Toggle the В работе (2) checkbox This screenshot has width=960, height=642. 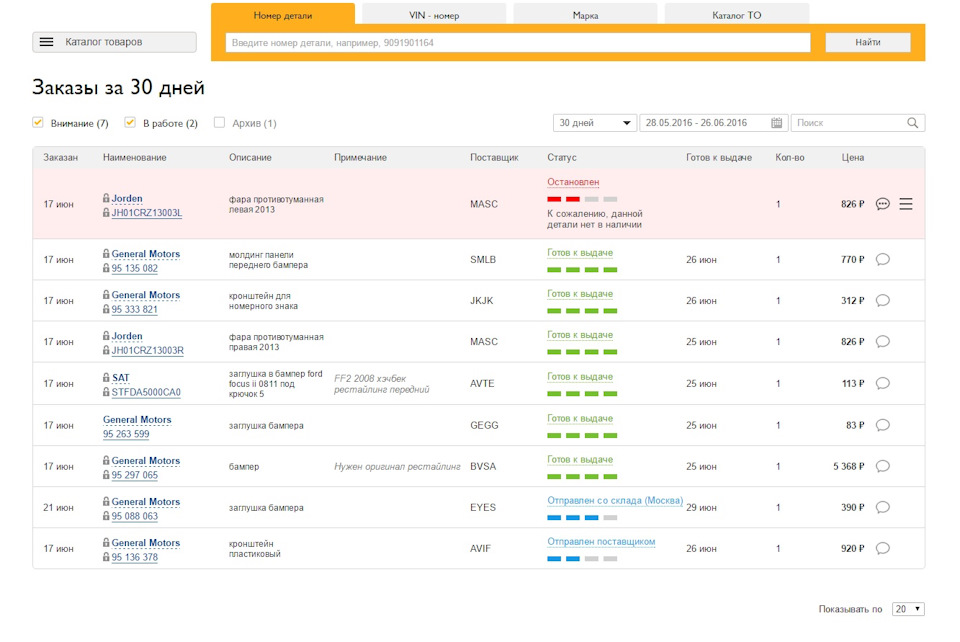[130, 122]
